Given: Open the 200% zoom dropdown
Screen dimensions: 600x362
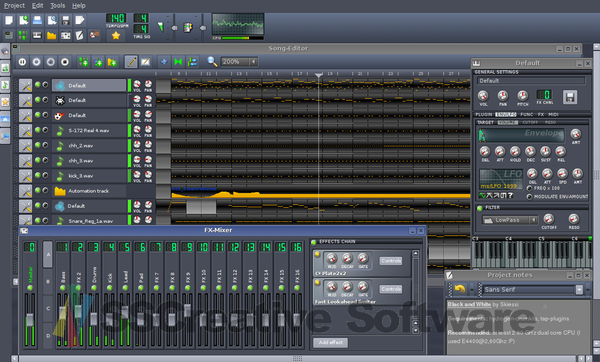Looking at the screenshot, I should (x=253, y=62).
